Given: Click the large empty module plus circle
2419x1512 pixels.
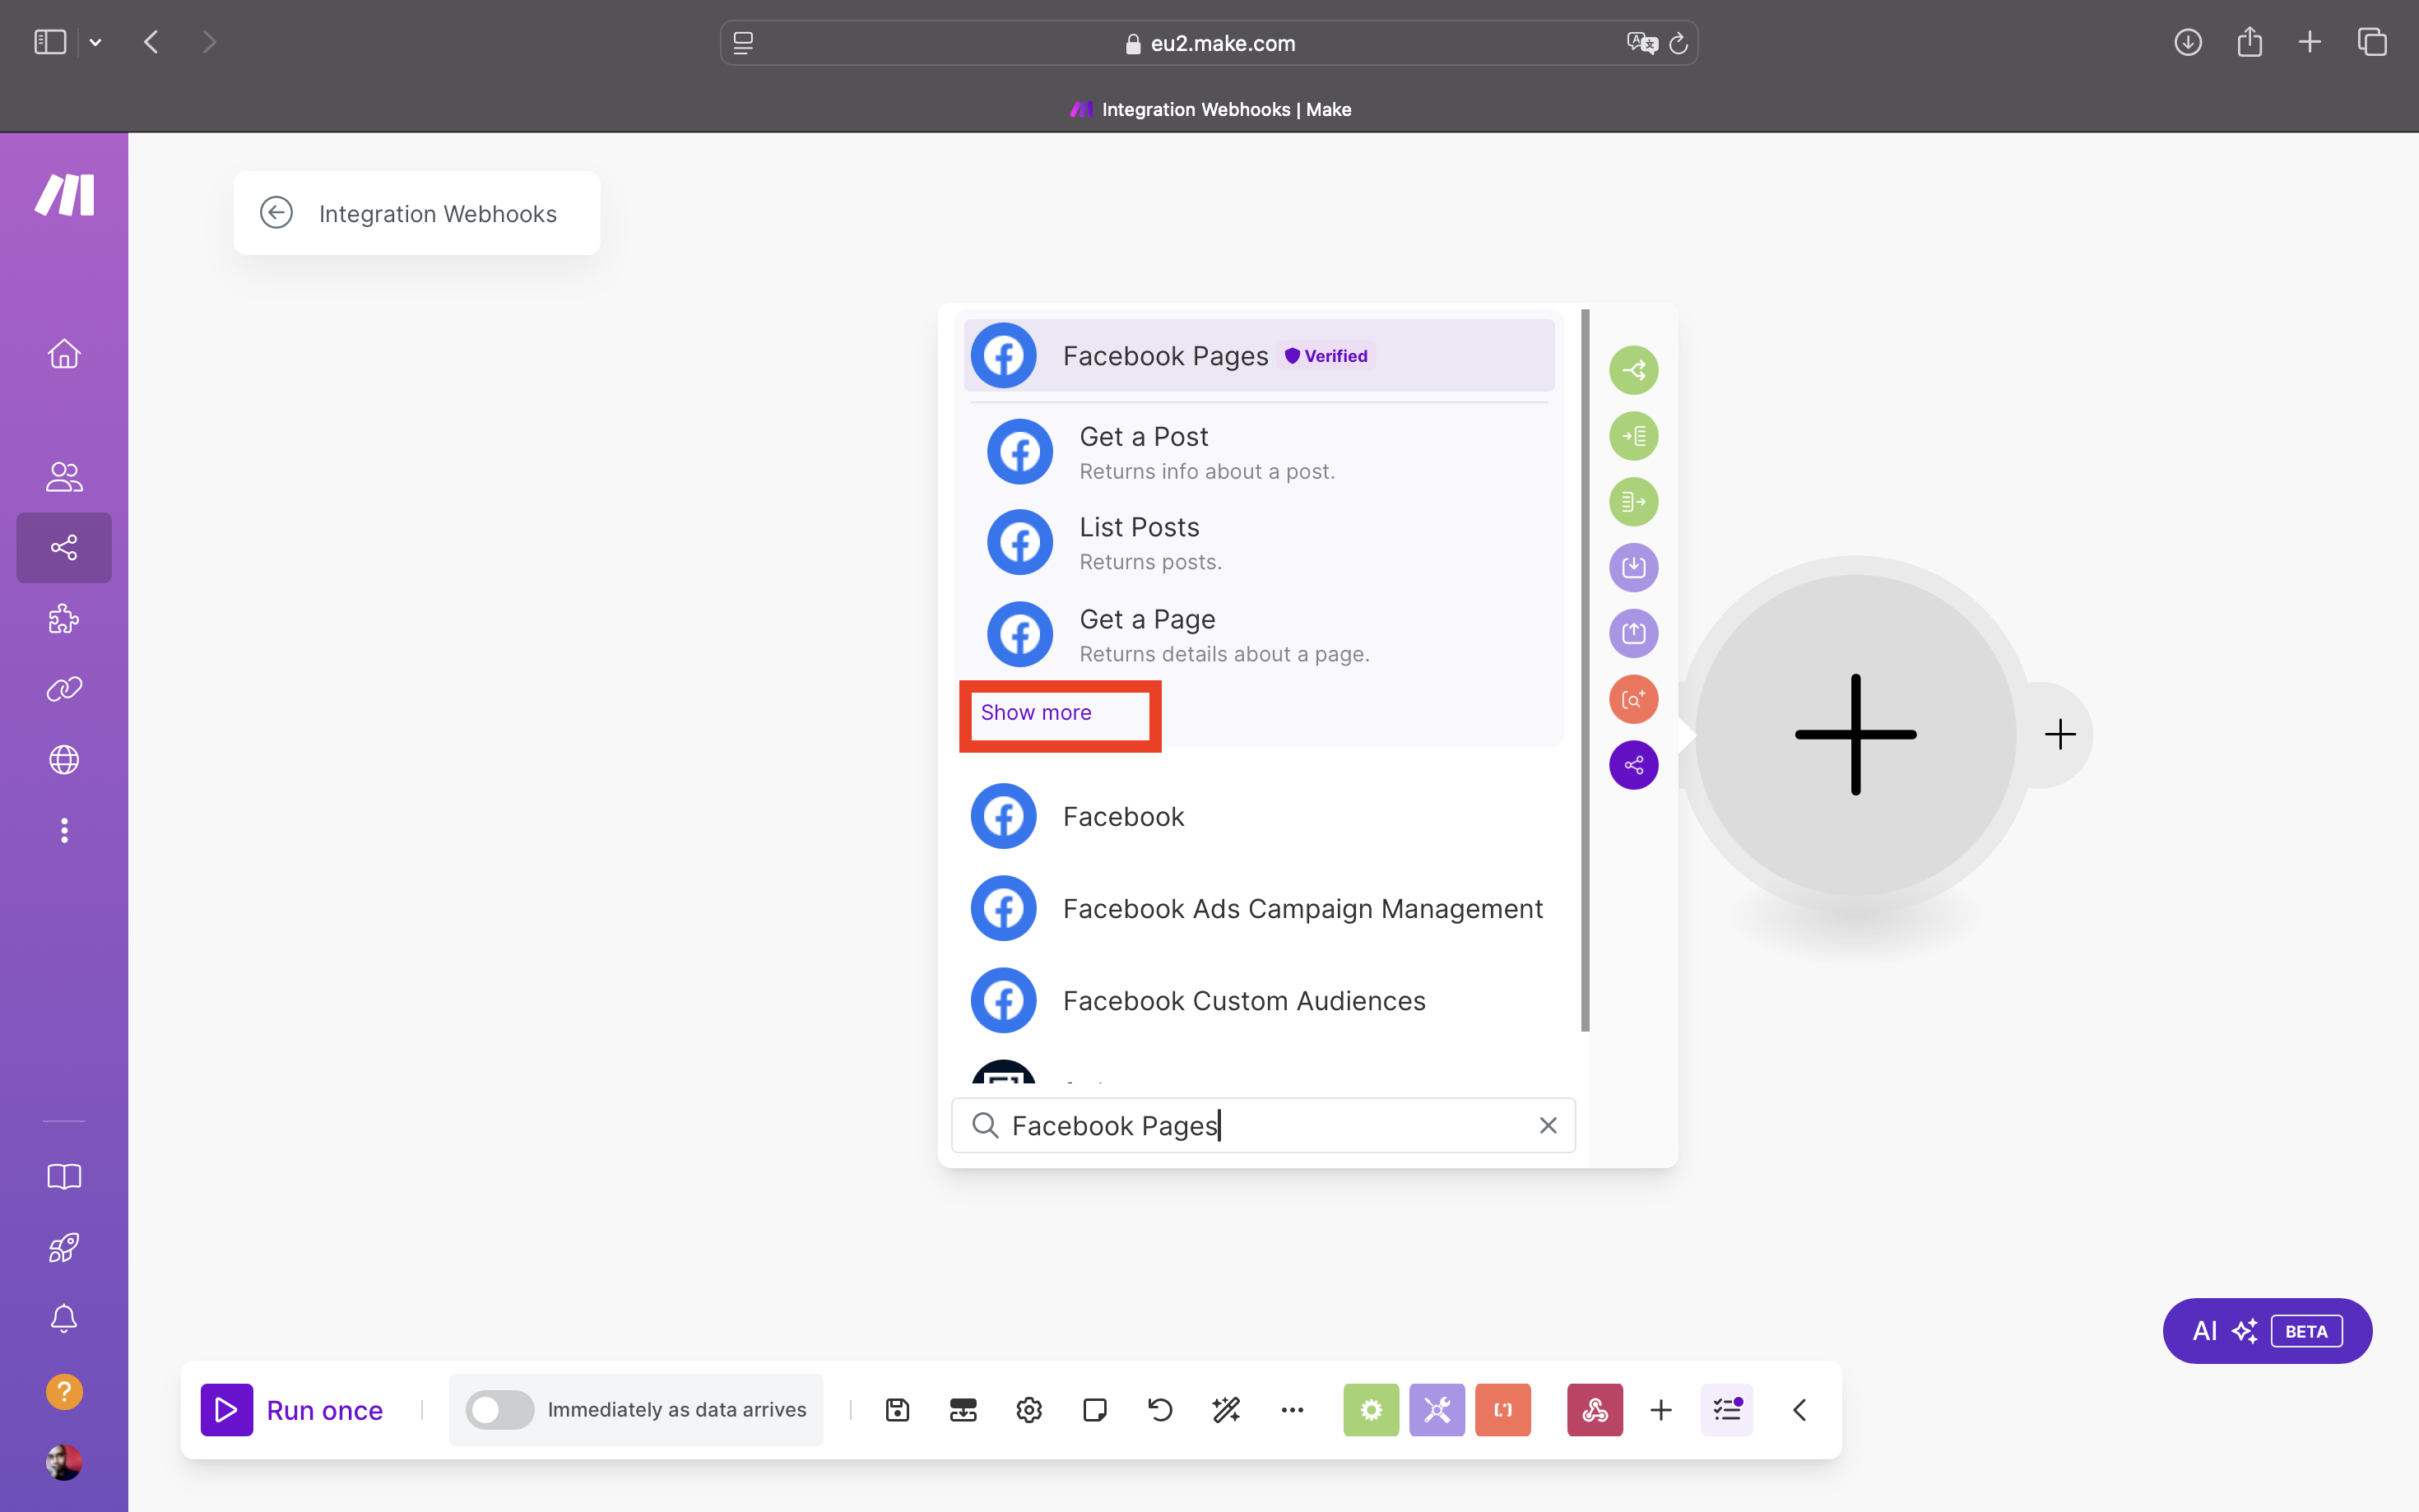Looking at the screenshot, I should [1855, 734].
